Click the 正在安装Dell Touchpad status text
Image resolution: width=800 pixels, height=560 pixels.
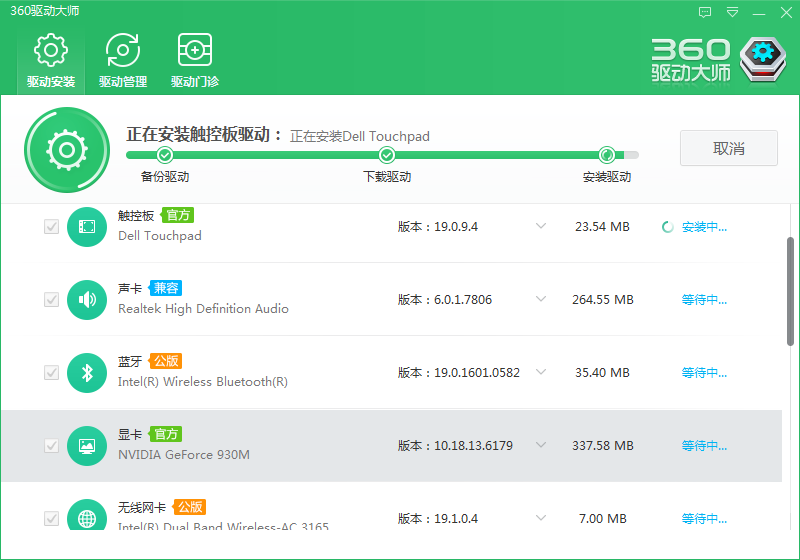click(360, 137)
